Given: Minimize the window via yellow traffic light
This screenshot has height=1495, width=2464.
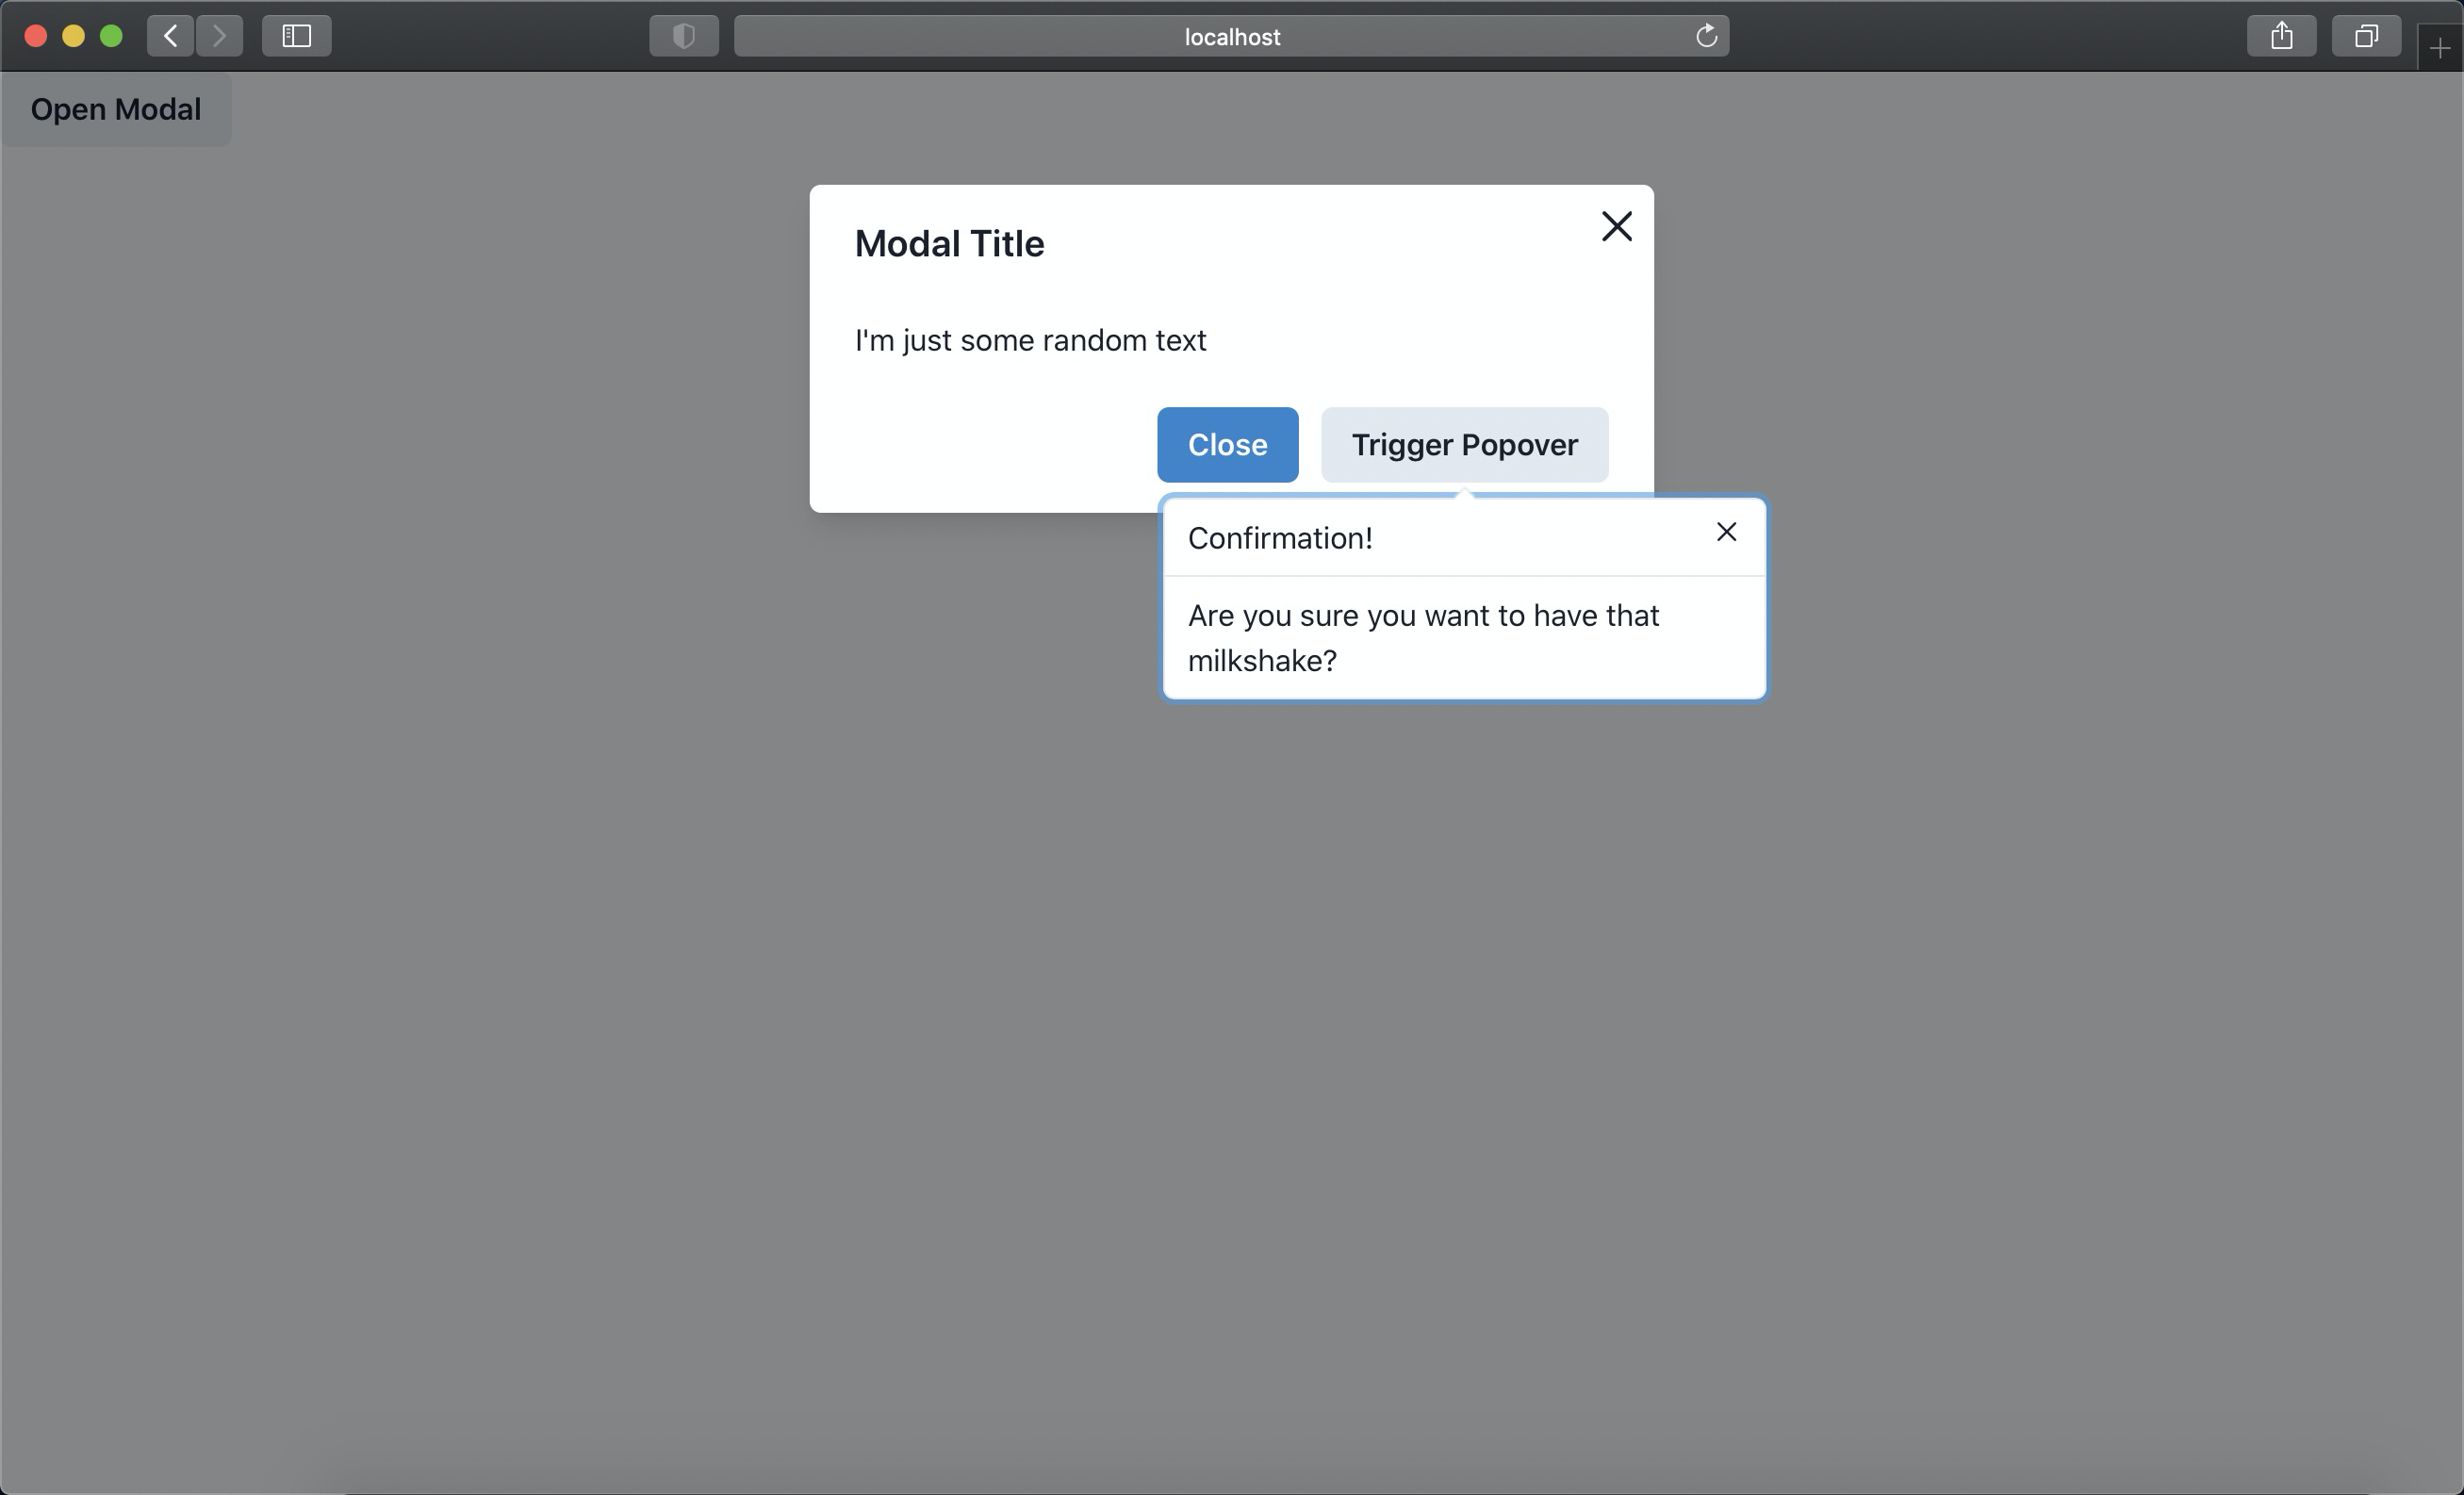Looking at the screenshot, I should 73,35.
